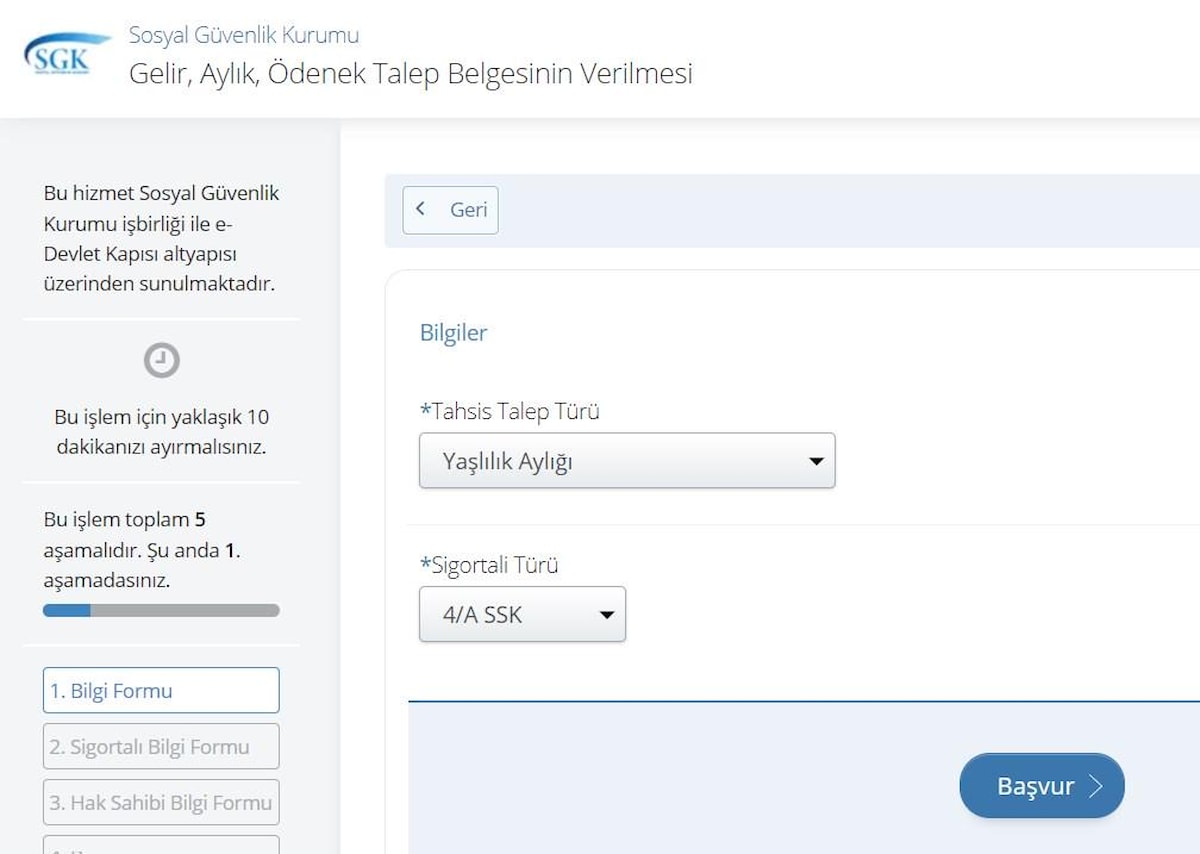Open step 3. Hak Sahibi Bilgi Formu
The width and height of the screenshot is (1200, 854).
(x=161, y=803)
